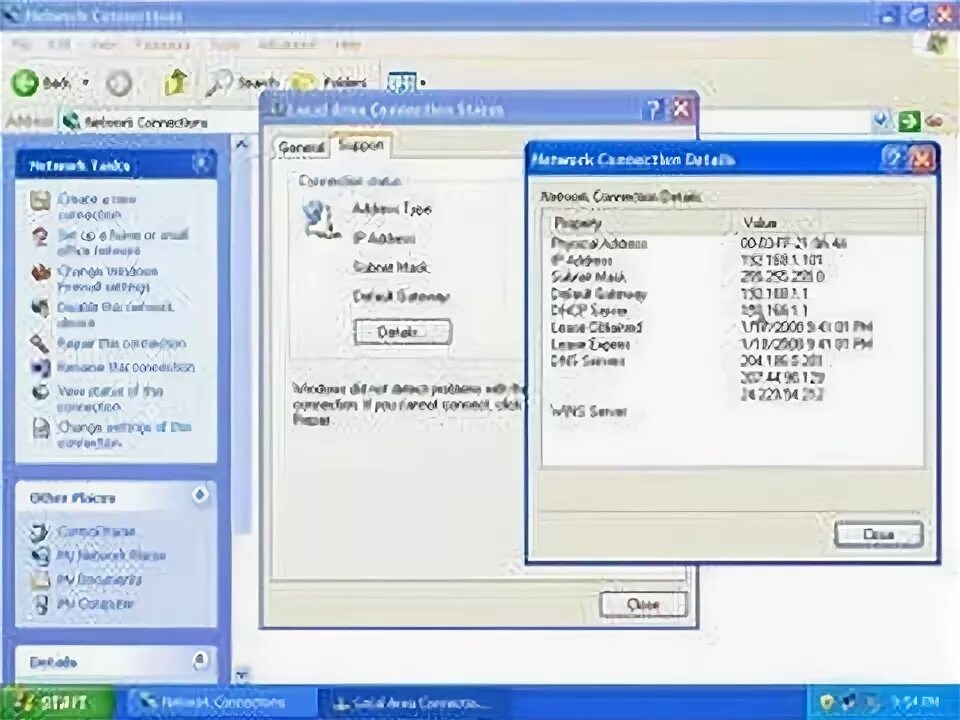Click the sidebar scroll down arrow
The height and width of the screenshot is (720, 960).
242,676
